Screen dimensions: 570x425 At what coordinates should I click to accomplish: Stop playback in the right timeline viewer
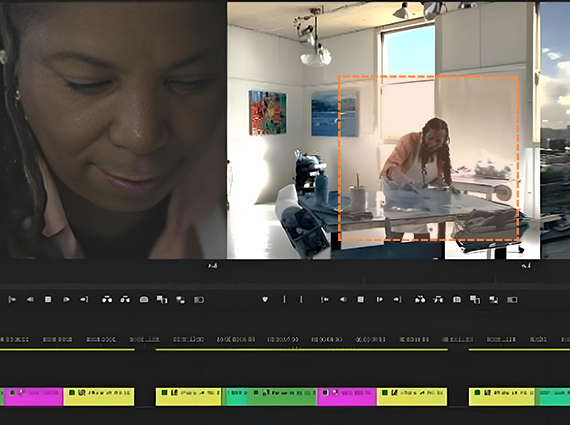coord(360,299)
